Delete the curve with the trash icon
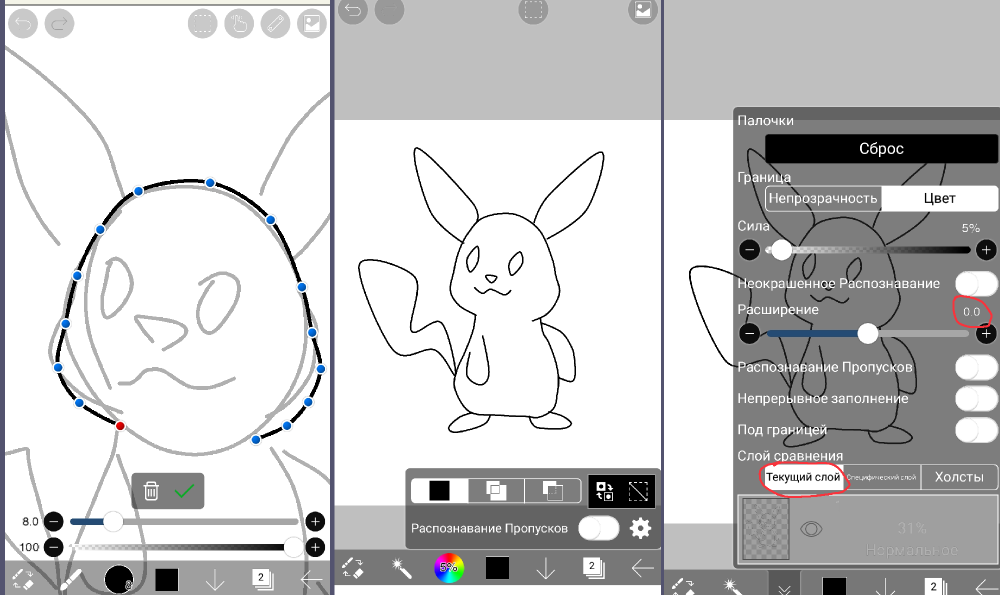1000x595 pixels. coord(151,490)
